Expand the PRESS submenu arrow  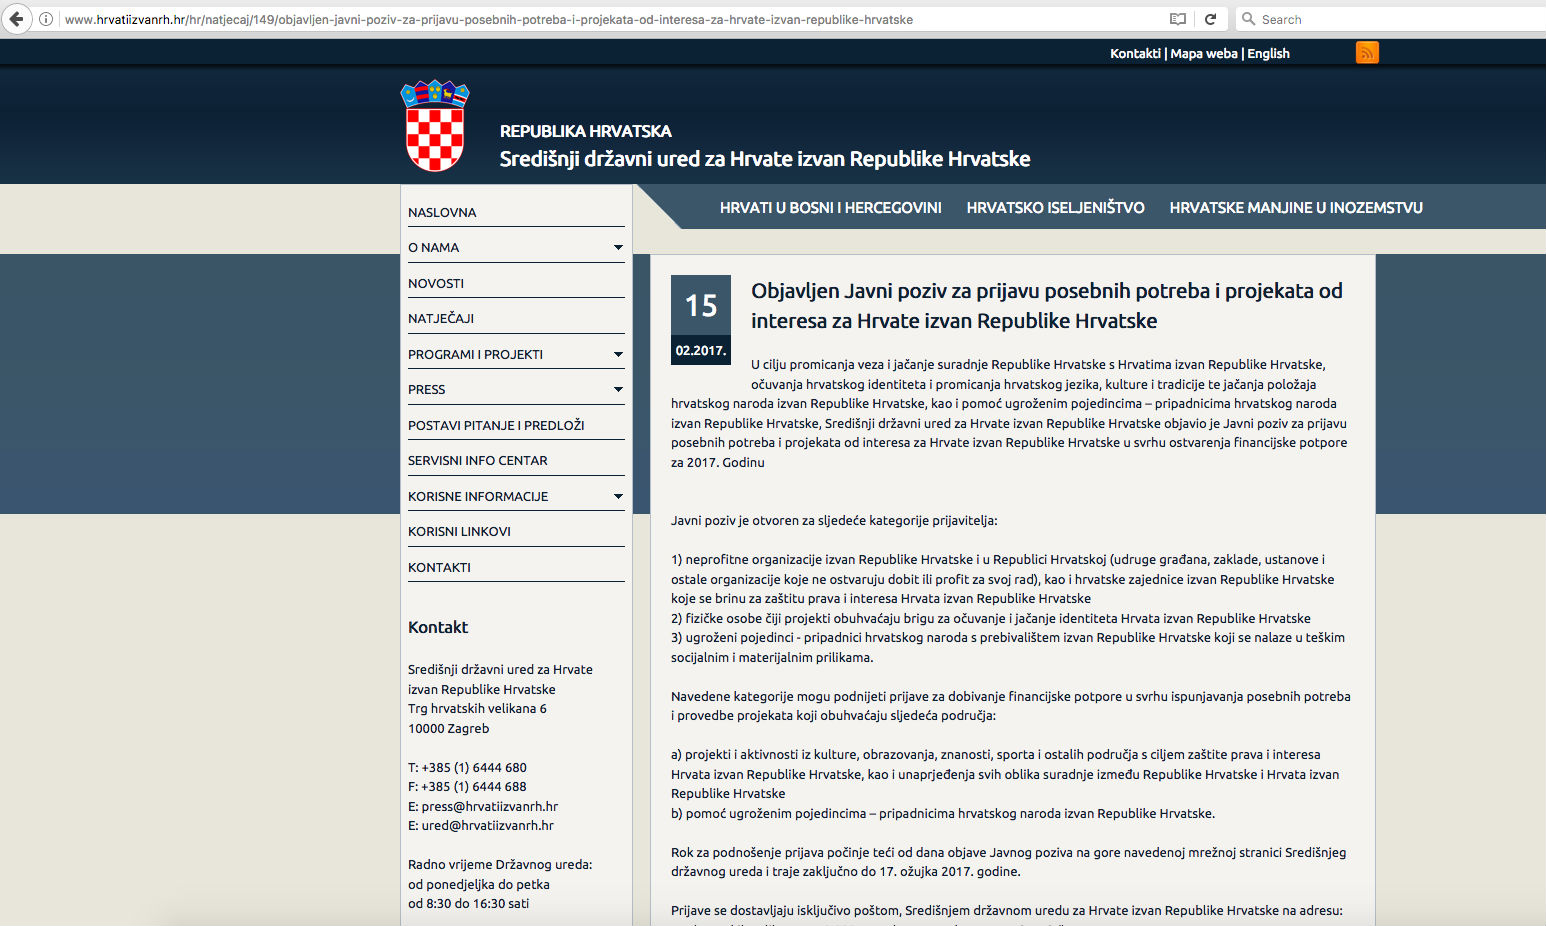coord(618,390)
